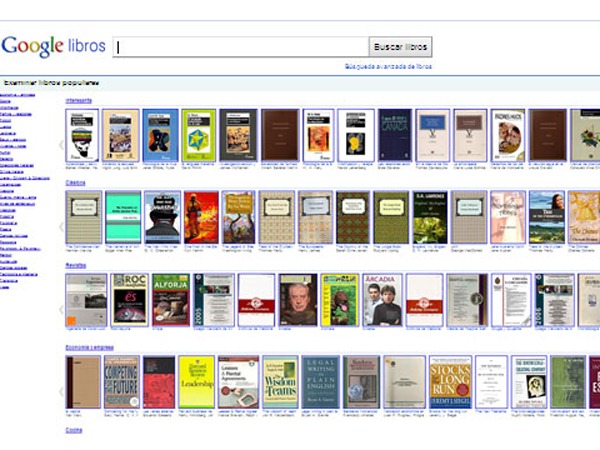This screenshot has height=450, width=600.
Task: Select The Wisdom of Teams book cover
Action: [x=281, y=381]
